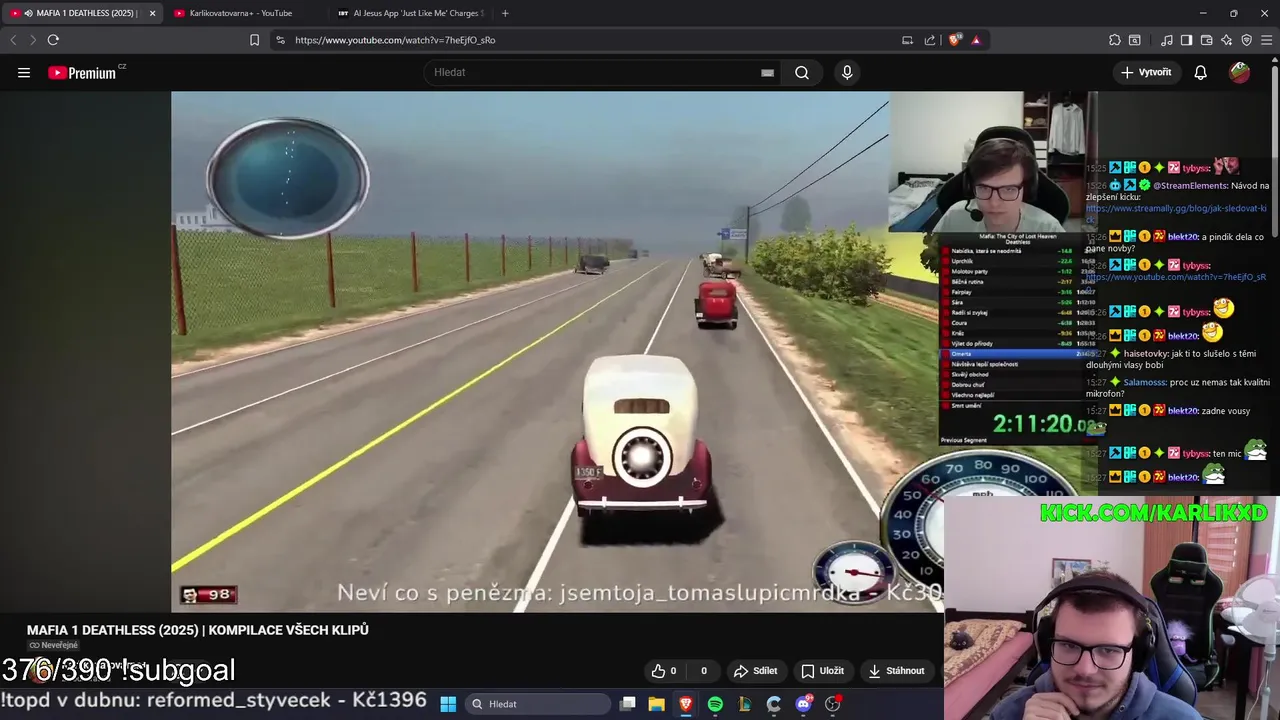The width and height of the screenshot is (1280, 720).
Task: Open the Windows Start menu
Action: [x=448, y=704]
